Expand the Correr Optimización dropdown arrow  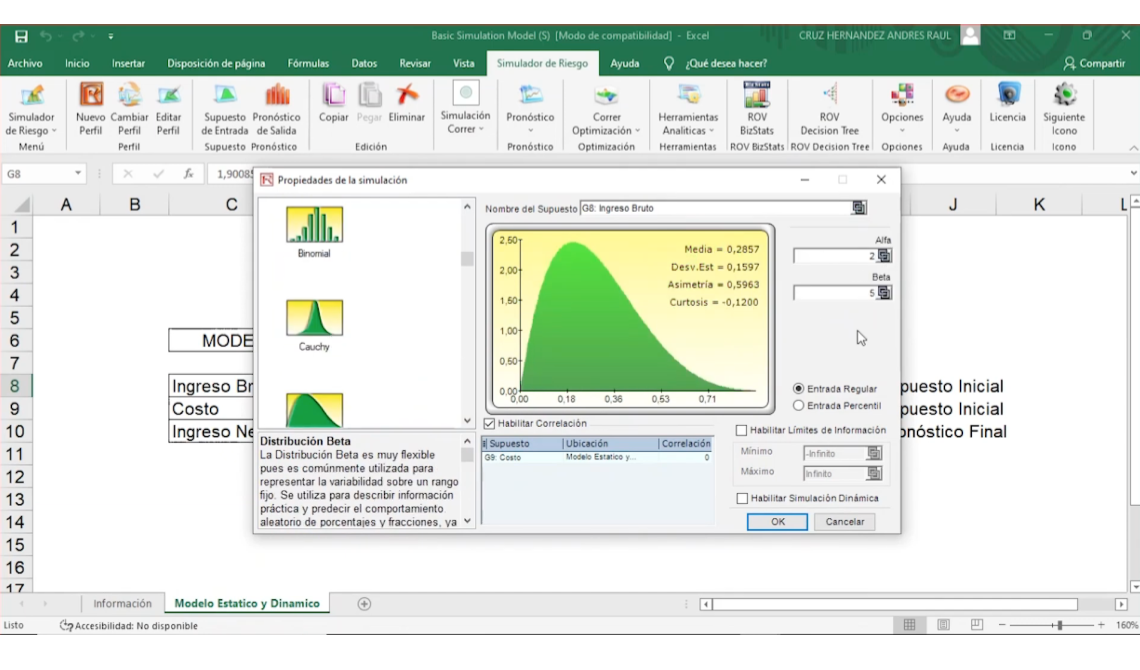(638, 131)
